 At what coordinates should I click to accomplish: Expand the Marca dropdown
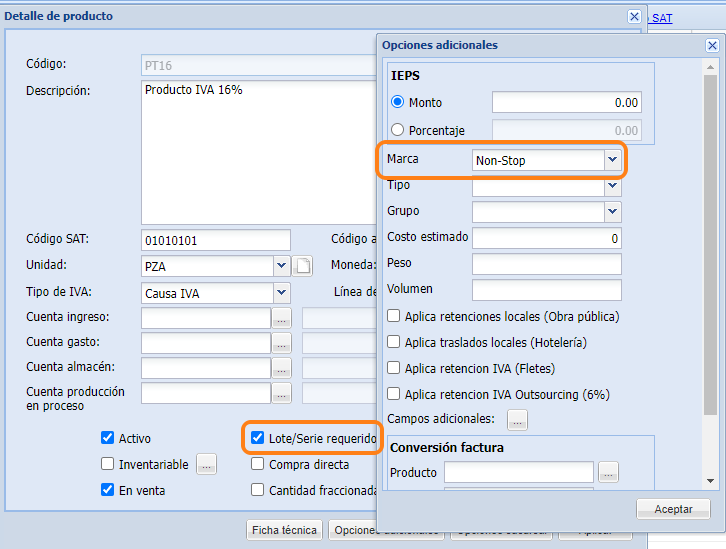tap(612, 160)
